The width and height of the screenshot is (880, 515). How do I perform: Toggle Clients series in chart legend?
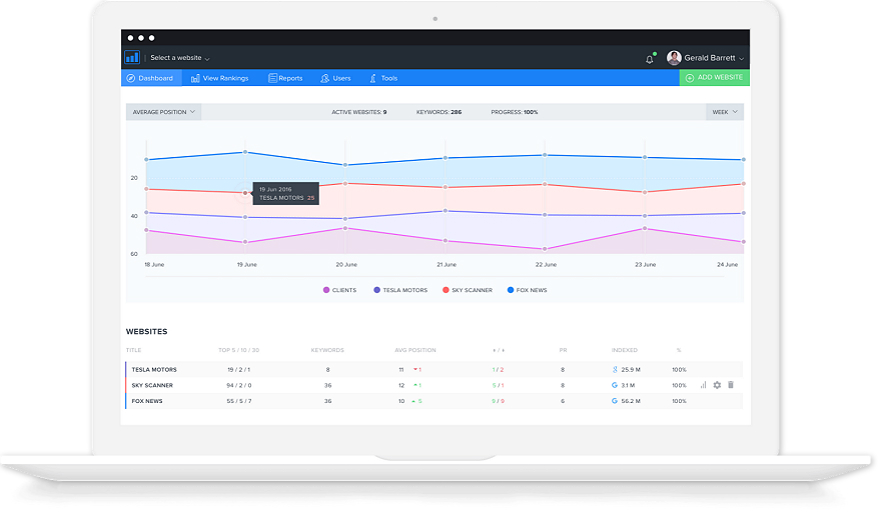coord(340,290)
